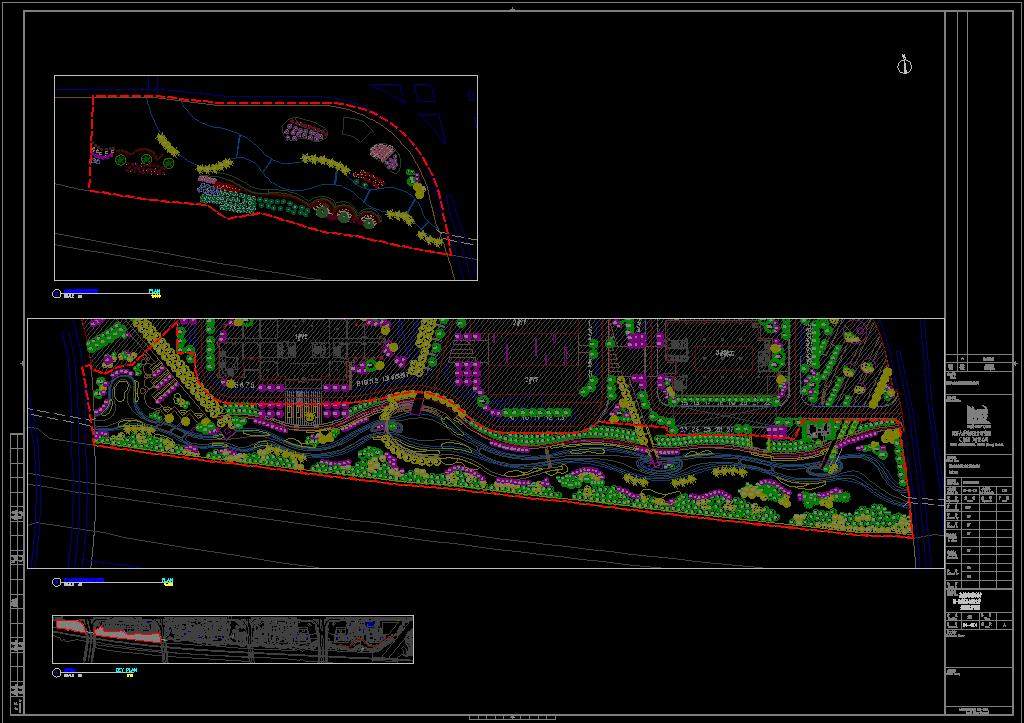This screenshot has width=1024, height=723.
Task: Click the north arrow compass symbol
Action: (904, 66)
